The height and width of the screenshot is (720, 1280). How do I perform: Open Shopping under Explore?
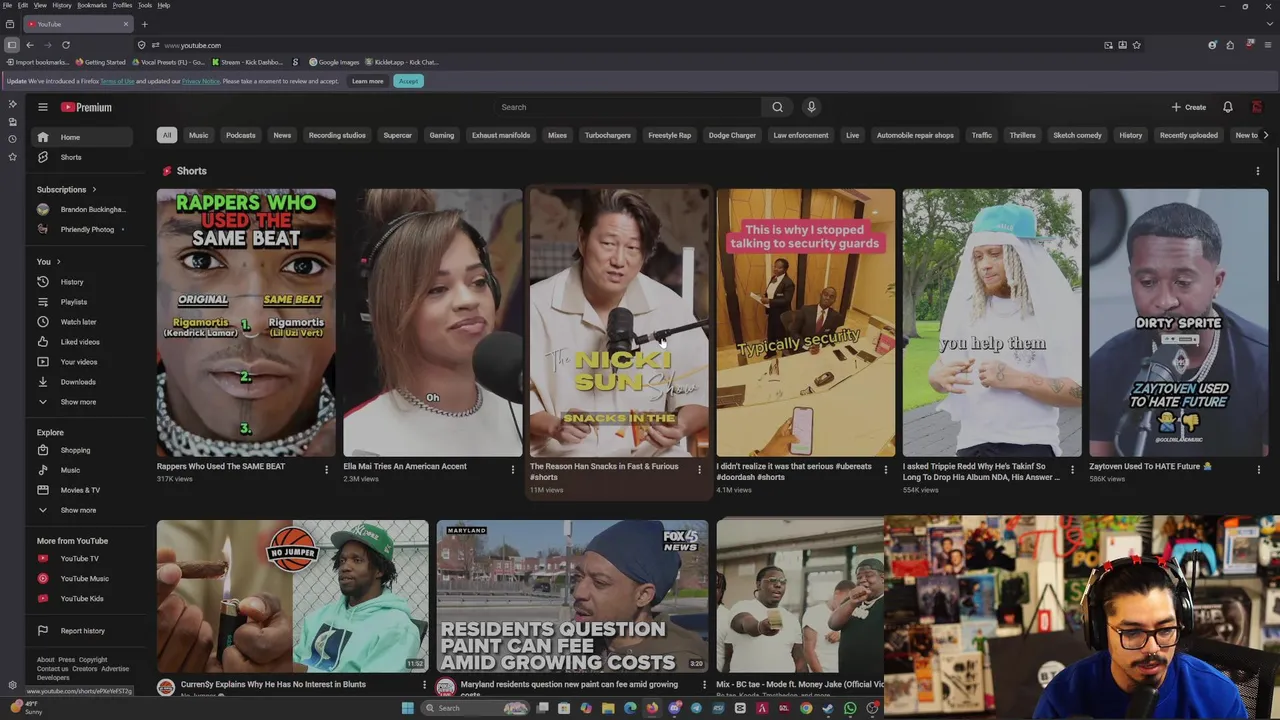(x=83, y=450)
